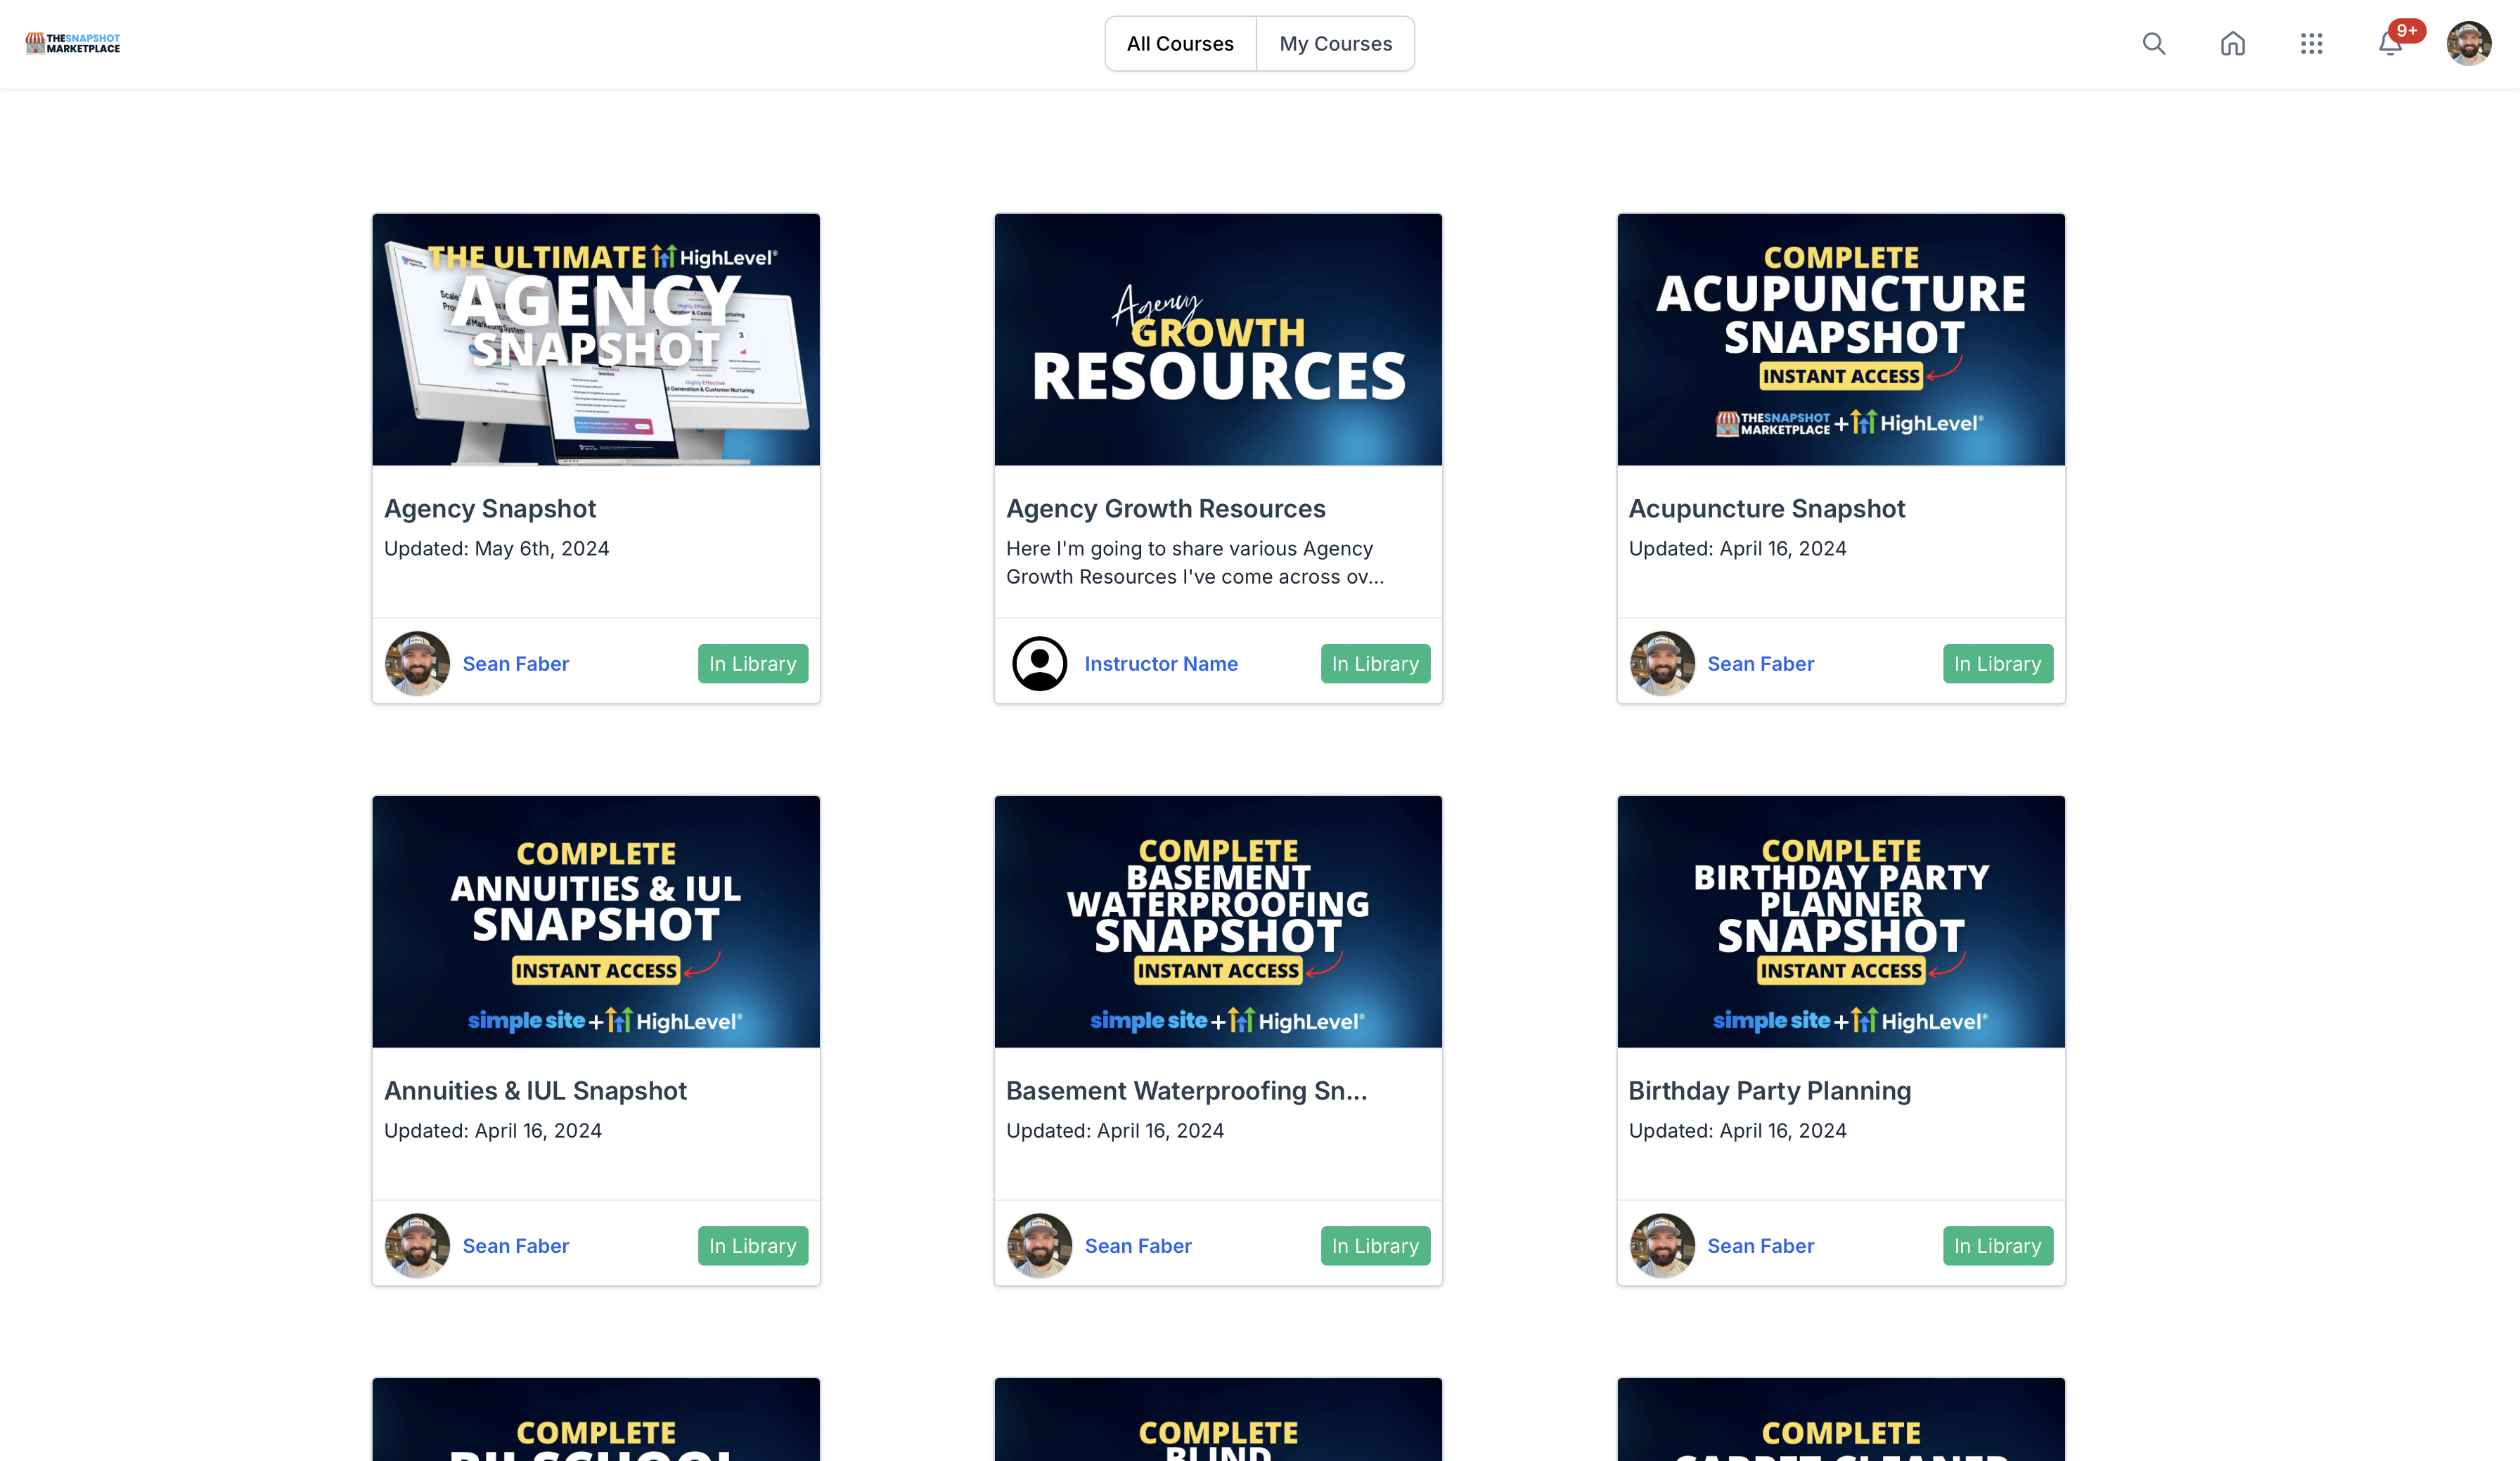Open the home icon in header

pyautogui.click(x=2232, y=43)
